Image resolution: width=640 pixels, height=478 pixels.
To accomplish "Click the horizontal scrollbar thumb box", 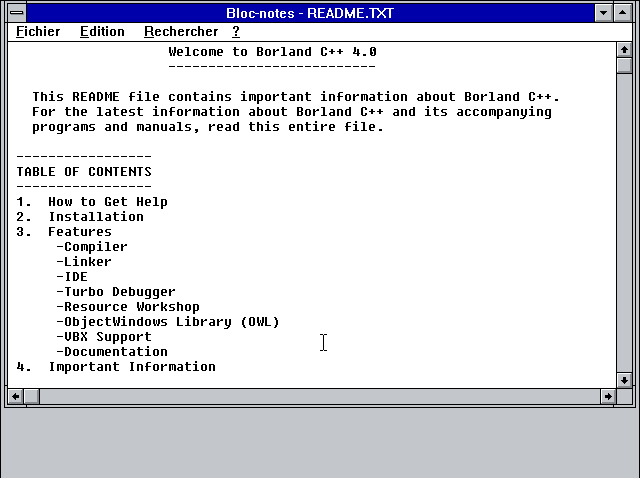I will (33, 397).
